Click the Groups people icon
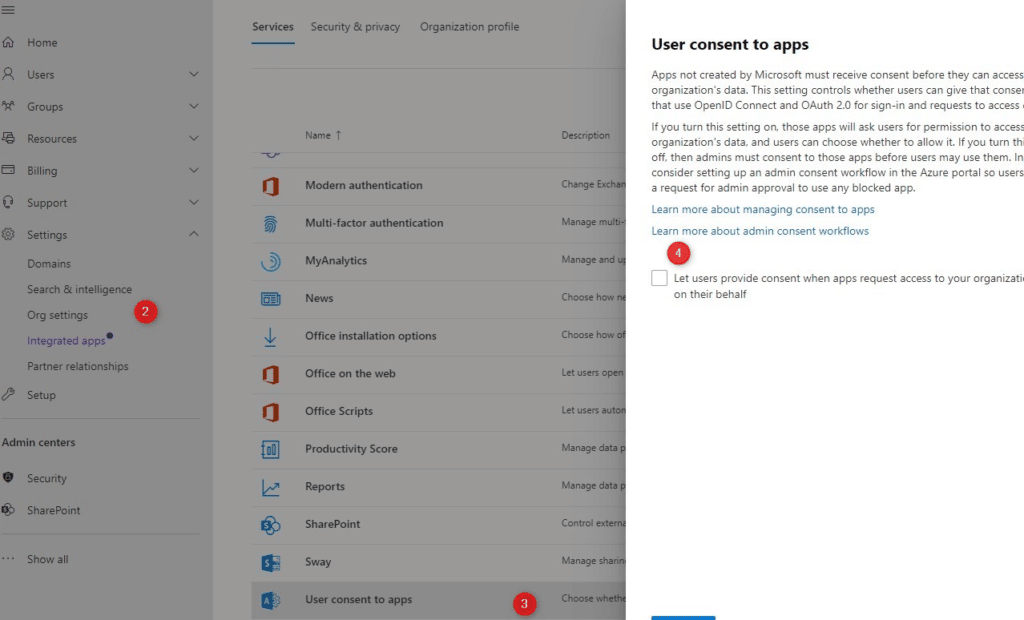This screenshot has width=1024, height=620. click(8, 106)
